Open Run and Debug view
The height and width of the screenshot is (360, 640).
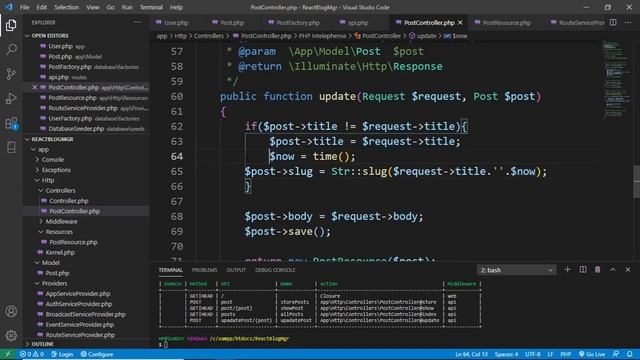point(11,98)
